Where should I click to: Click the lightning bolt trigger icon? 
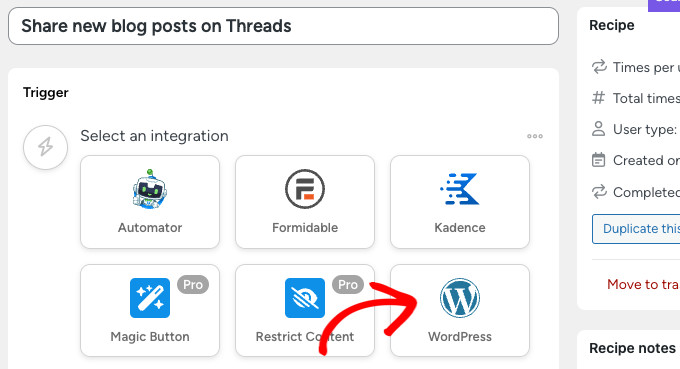click(46, 147)
